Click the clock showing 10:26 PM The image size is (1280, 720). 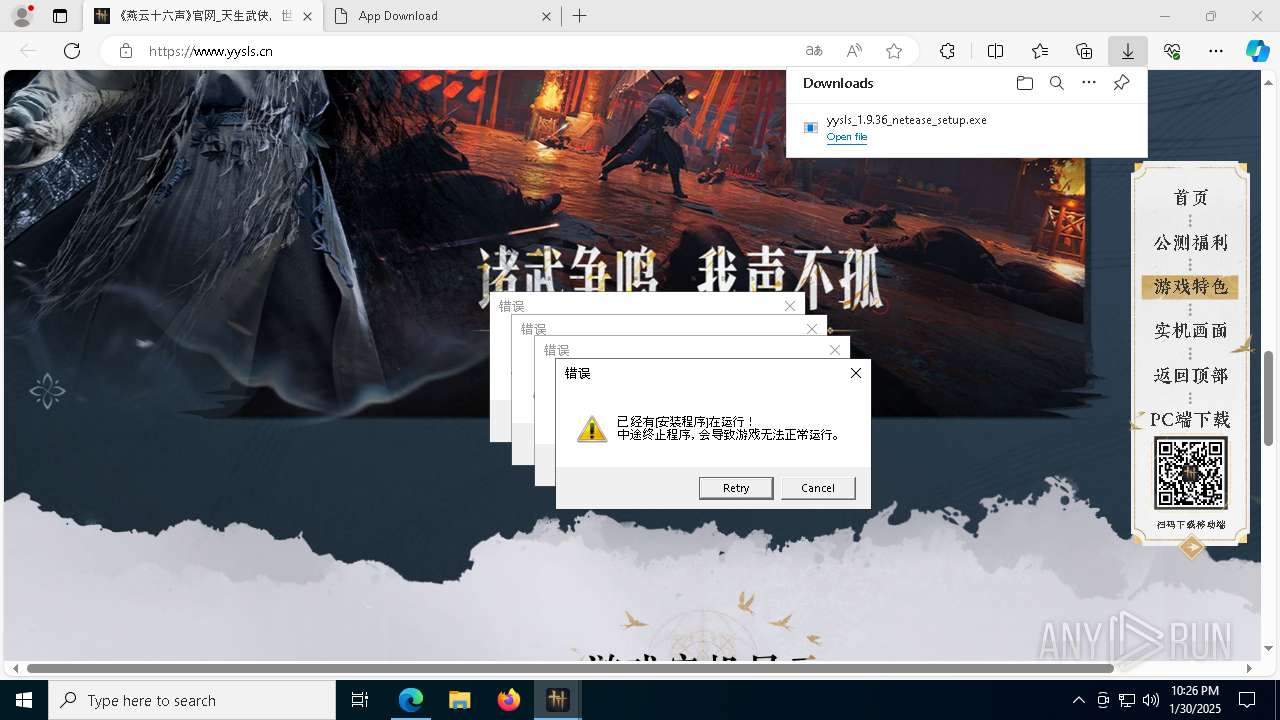1194,700
